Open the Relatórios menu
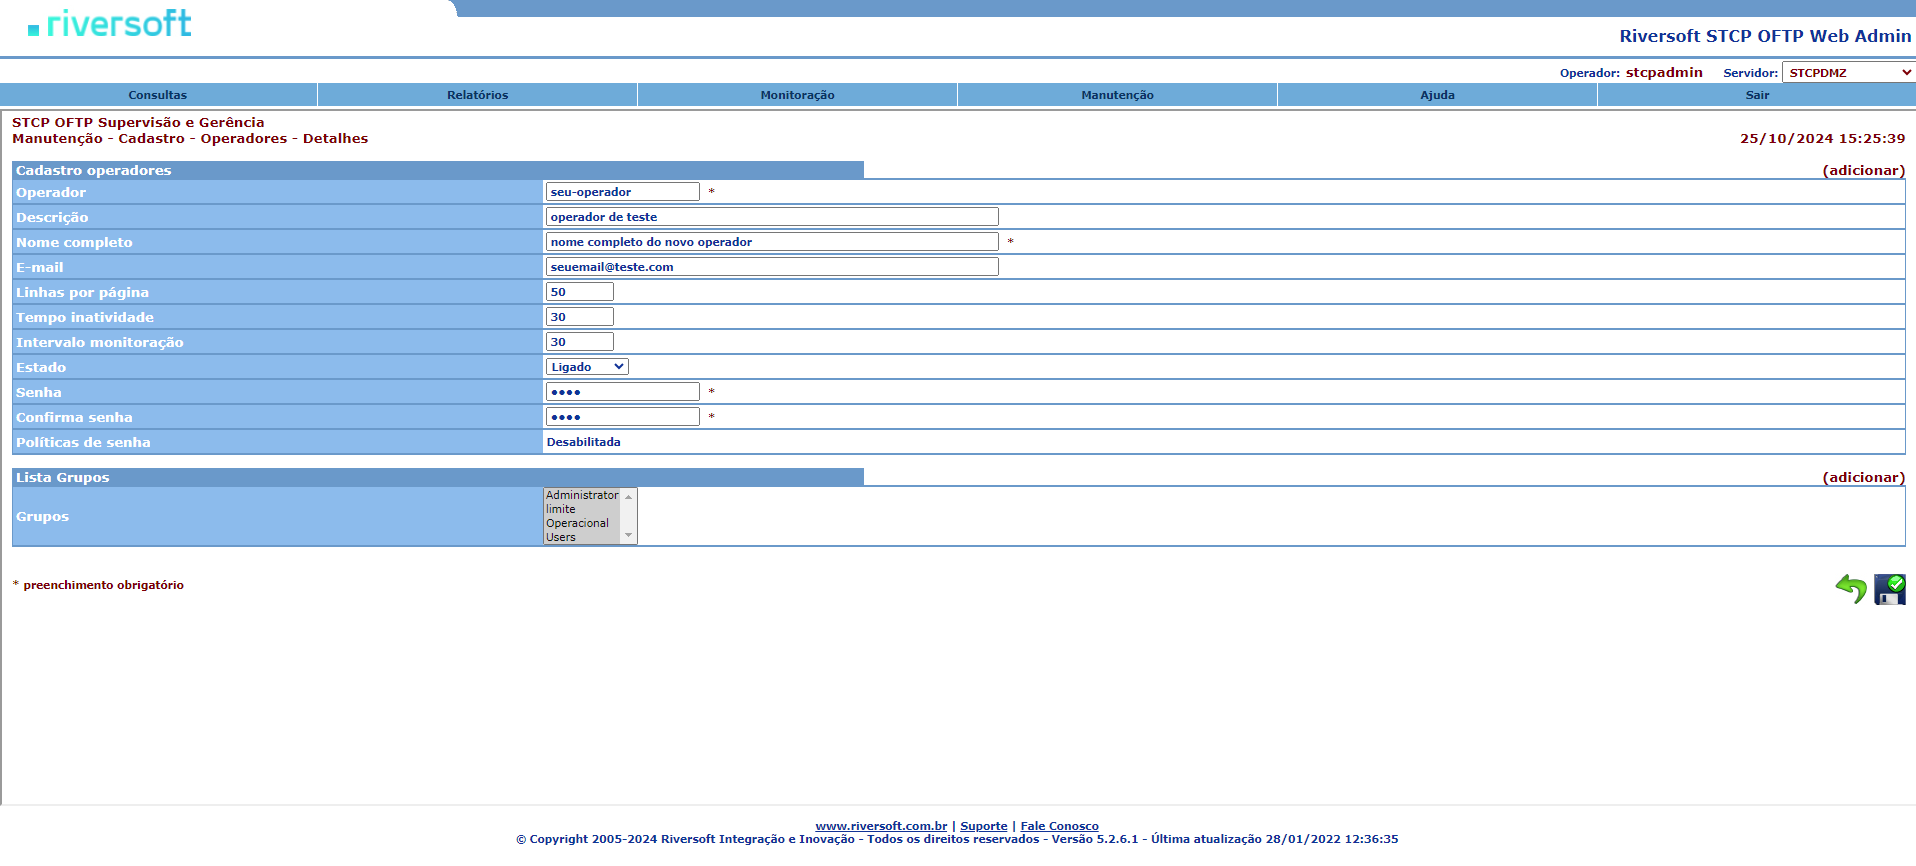 478,95
